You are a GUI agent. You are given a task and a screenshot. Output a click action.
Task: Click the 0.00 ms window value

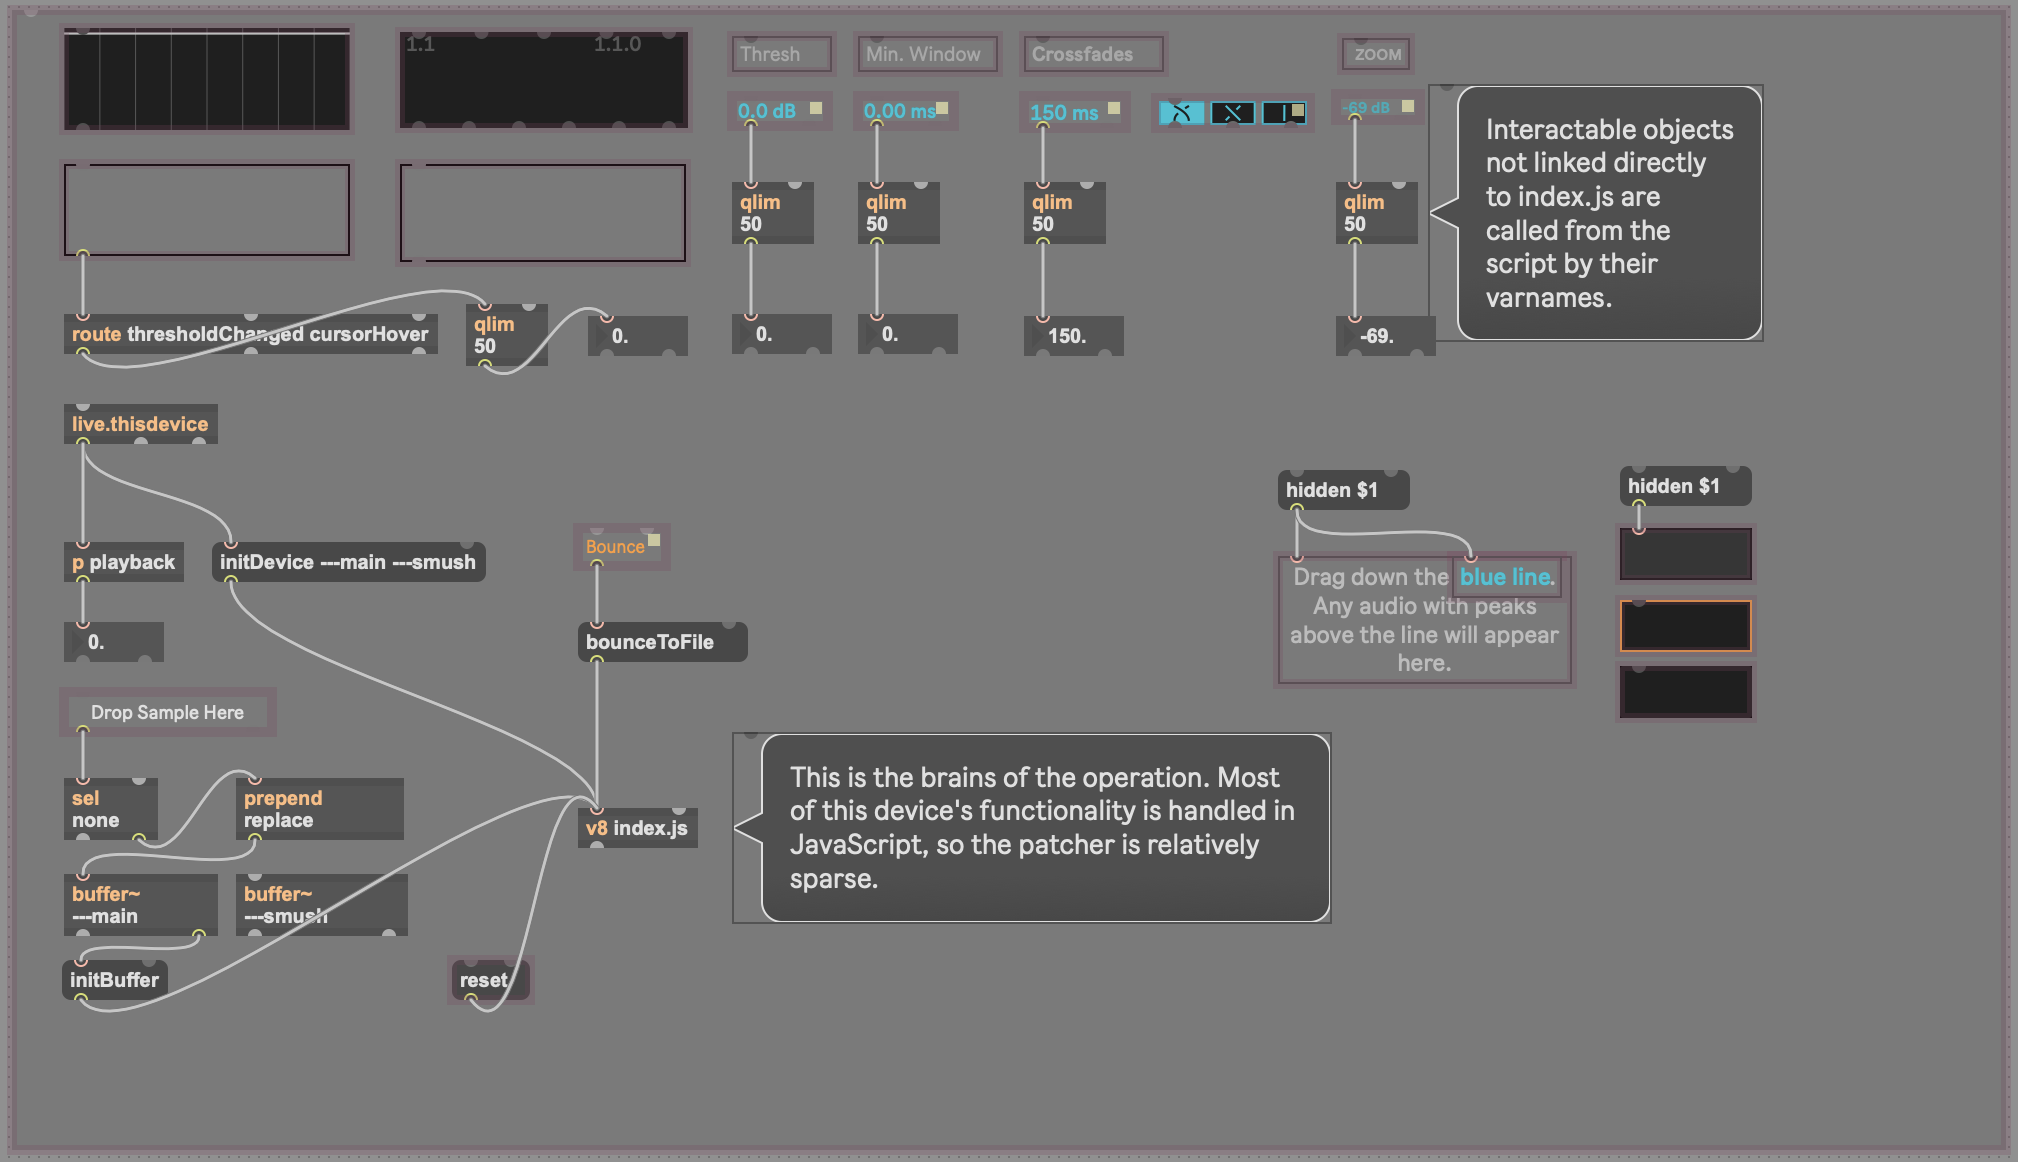click(898, 111)
